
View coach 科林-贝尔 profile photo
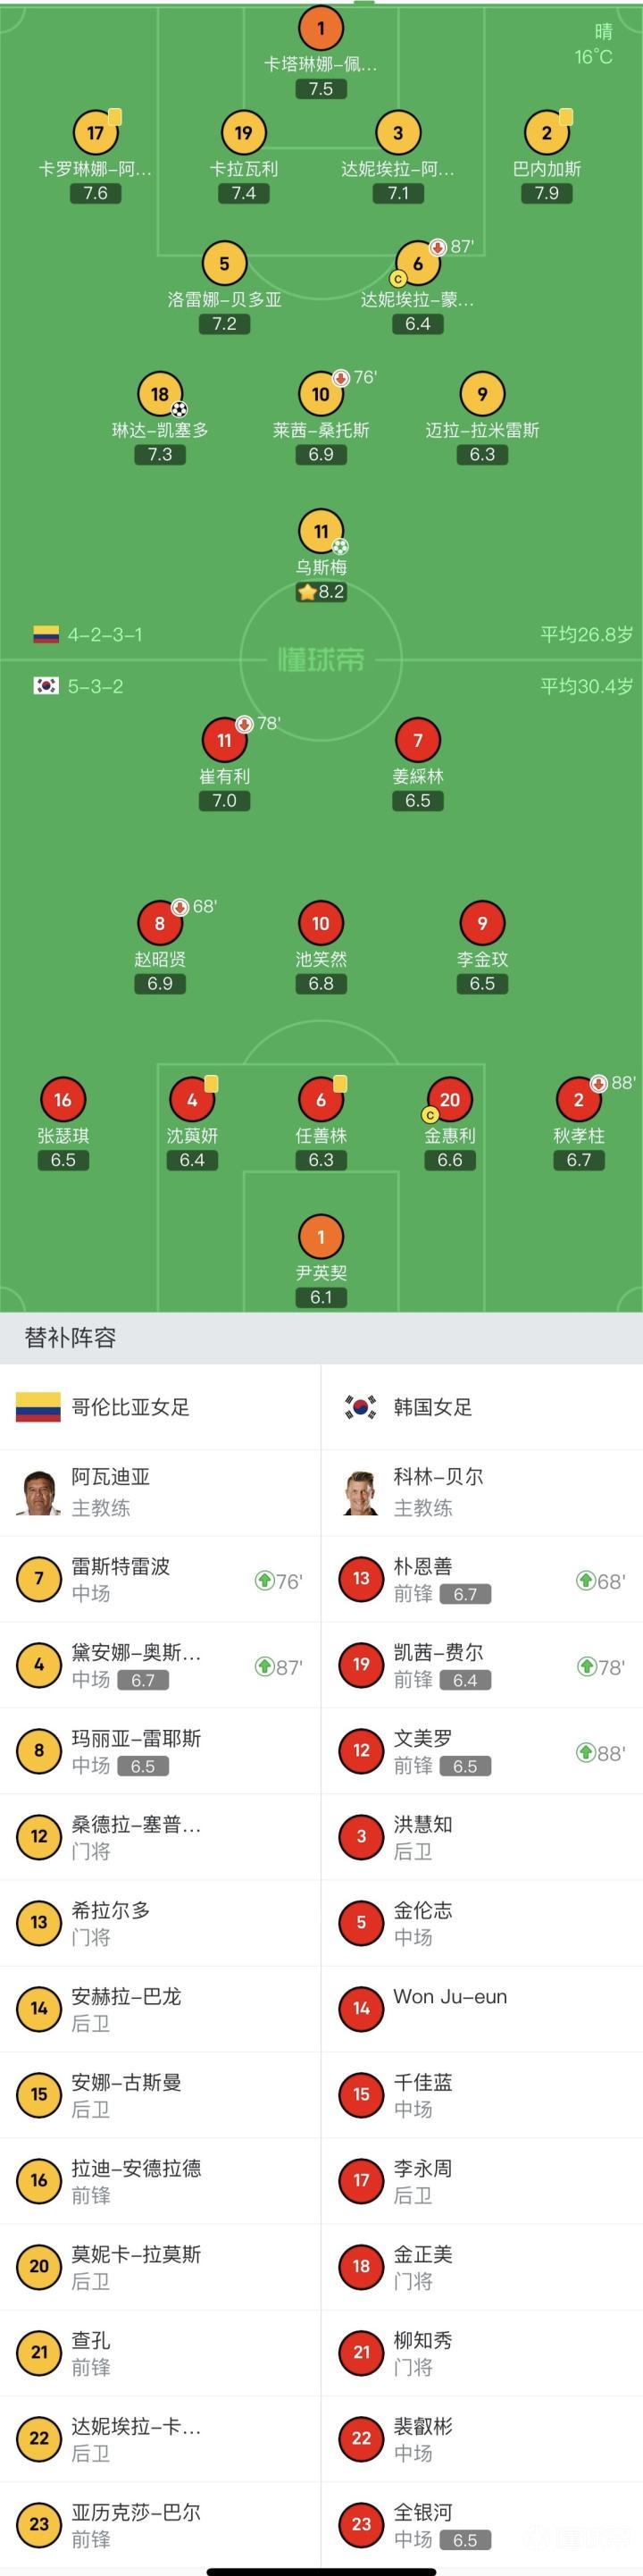click(361, 1492)
